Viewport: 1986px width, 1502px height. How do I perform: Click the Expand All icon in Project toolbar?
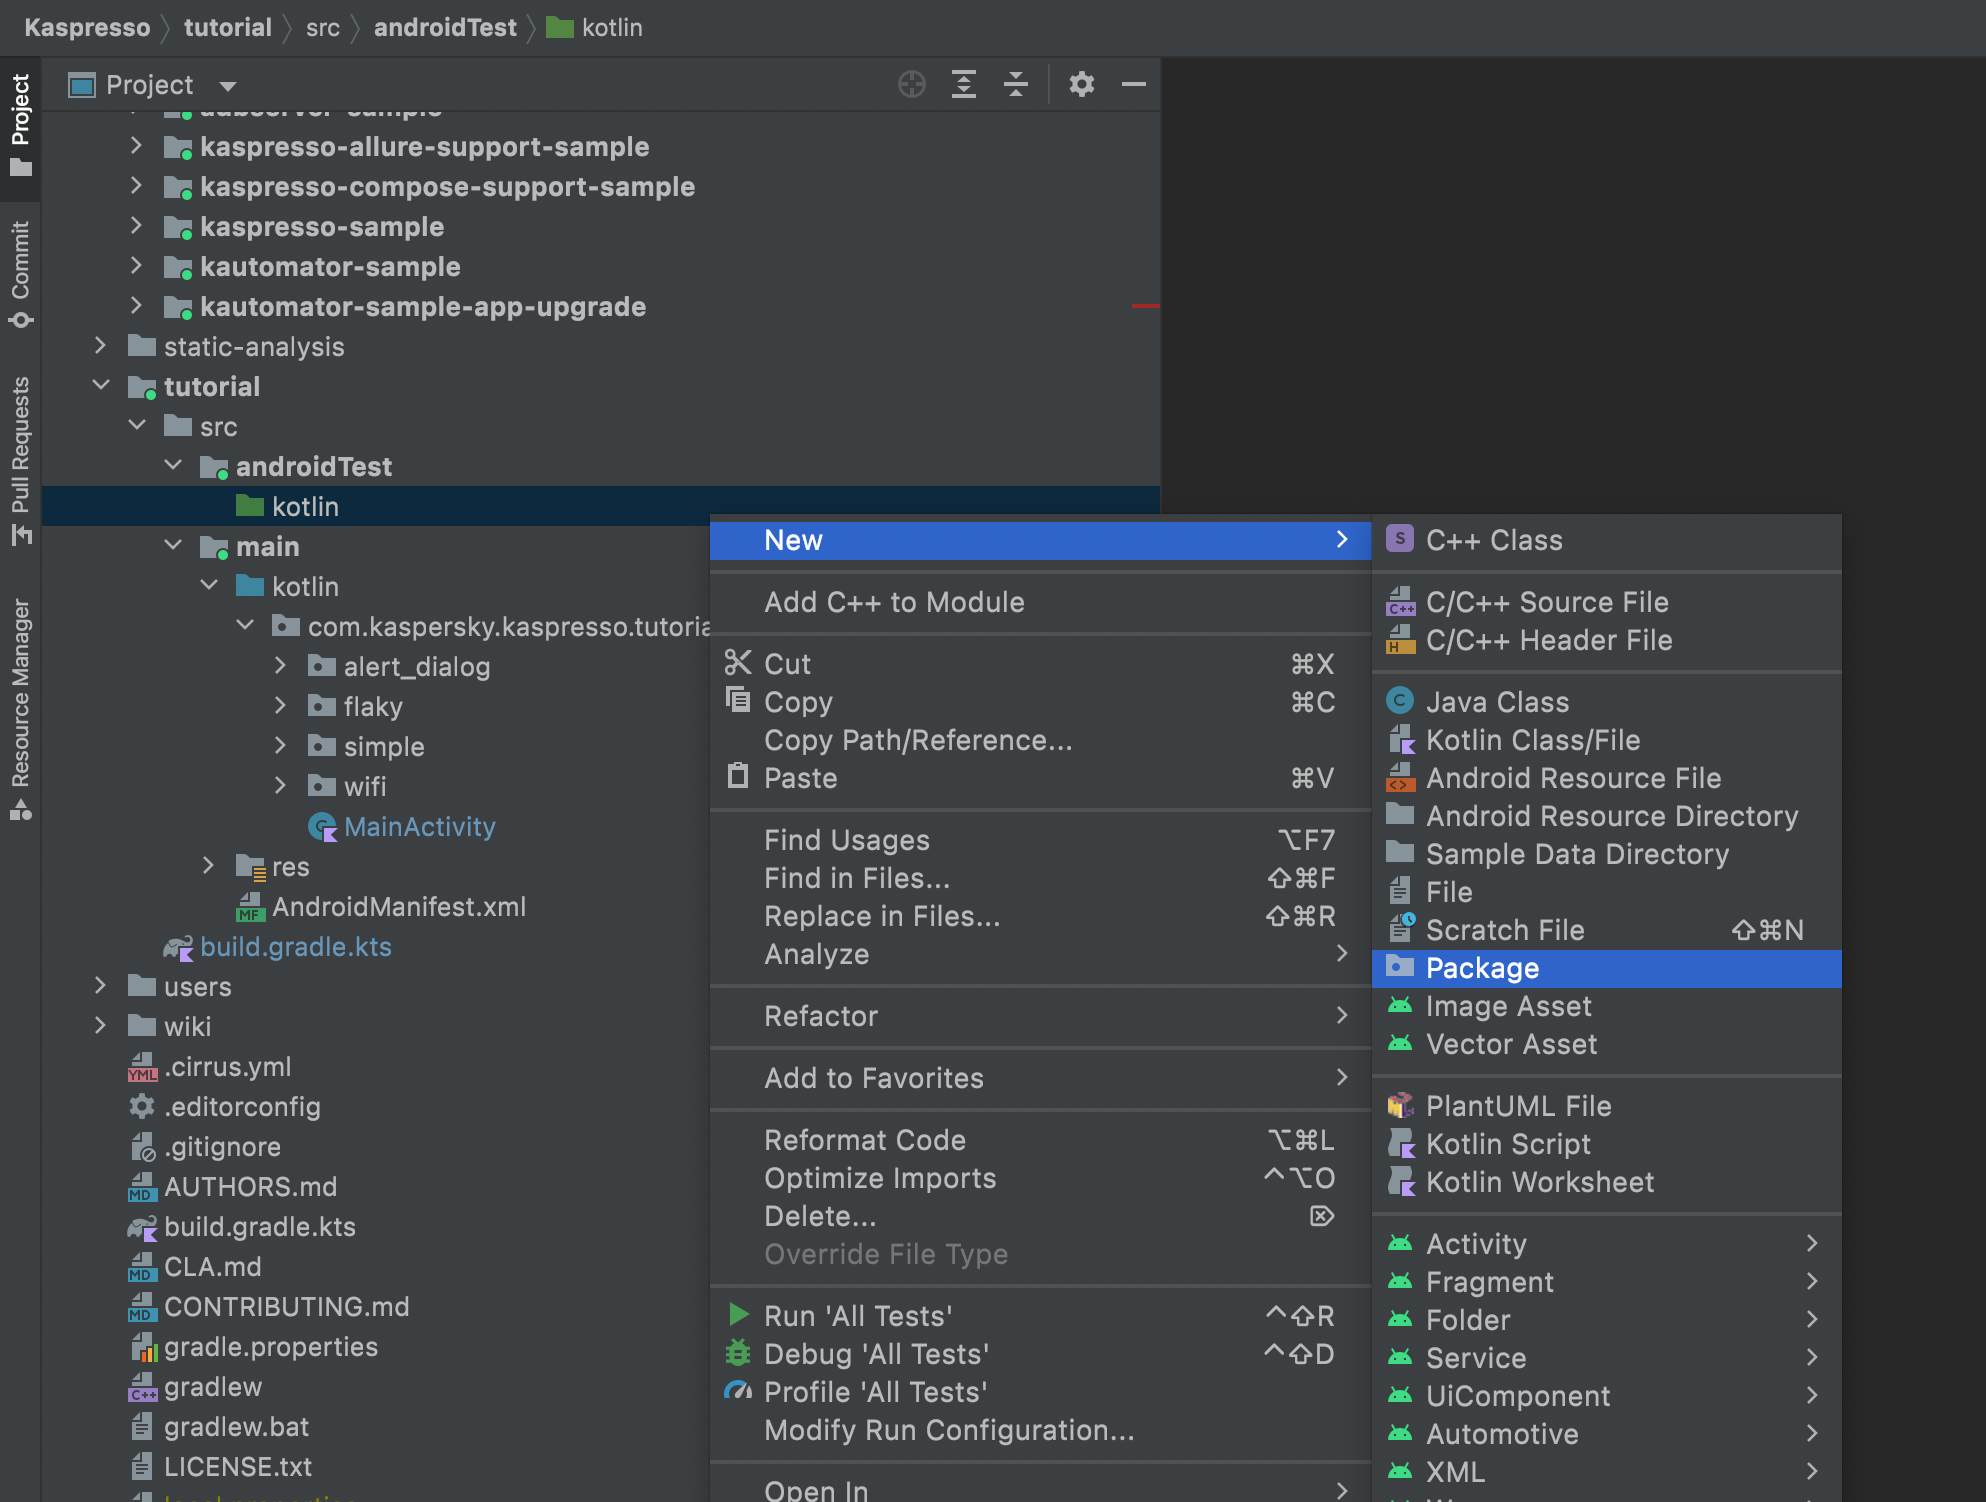tap(963, 84)
